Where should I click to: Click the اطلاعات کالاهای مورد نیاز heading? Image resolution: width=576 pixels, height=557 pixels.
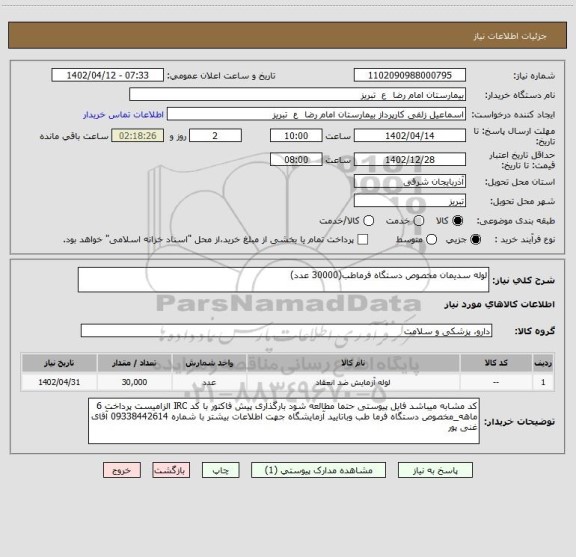point(500,304)
